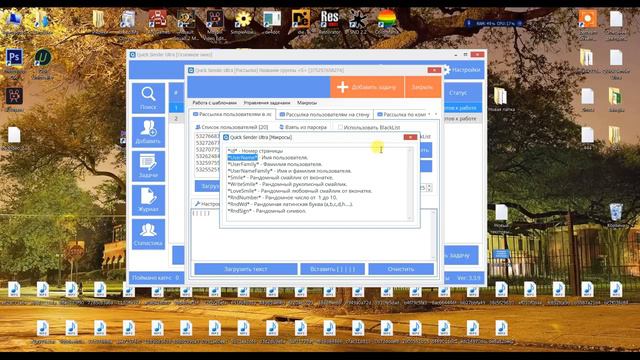Image resolution: width=640 pixels, height=360 pixels.
Task: Switch to Рассылка пользователям на стену tab
Action: click(324, 115)
